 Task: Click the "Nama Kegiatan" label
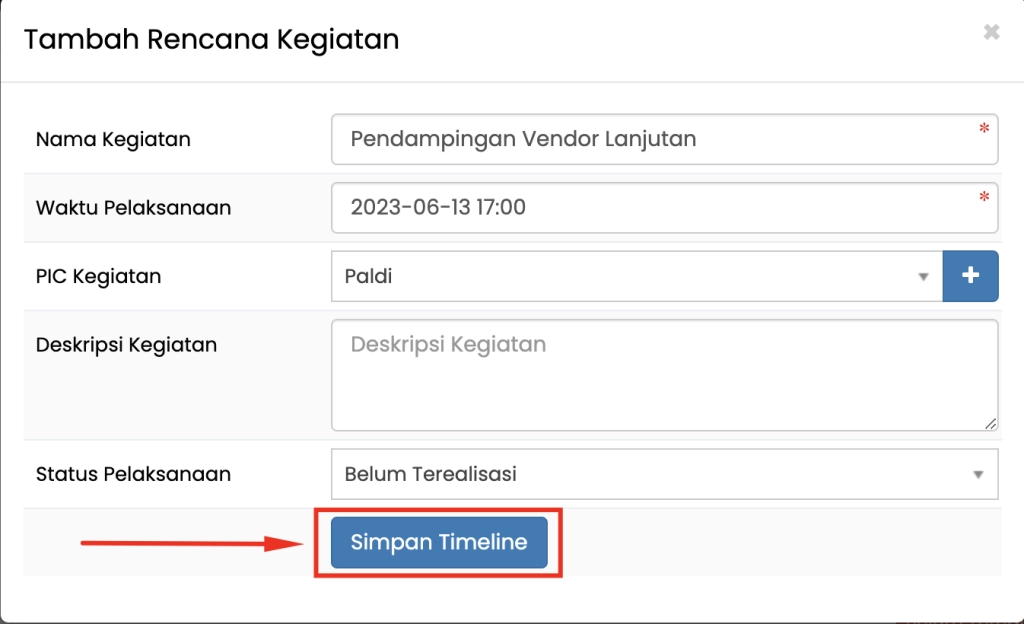113,139
